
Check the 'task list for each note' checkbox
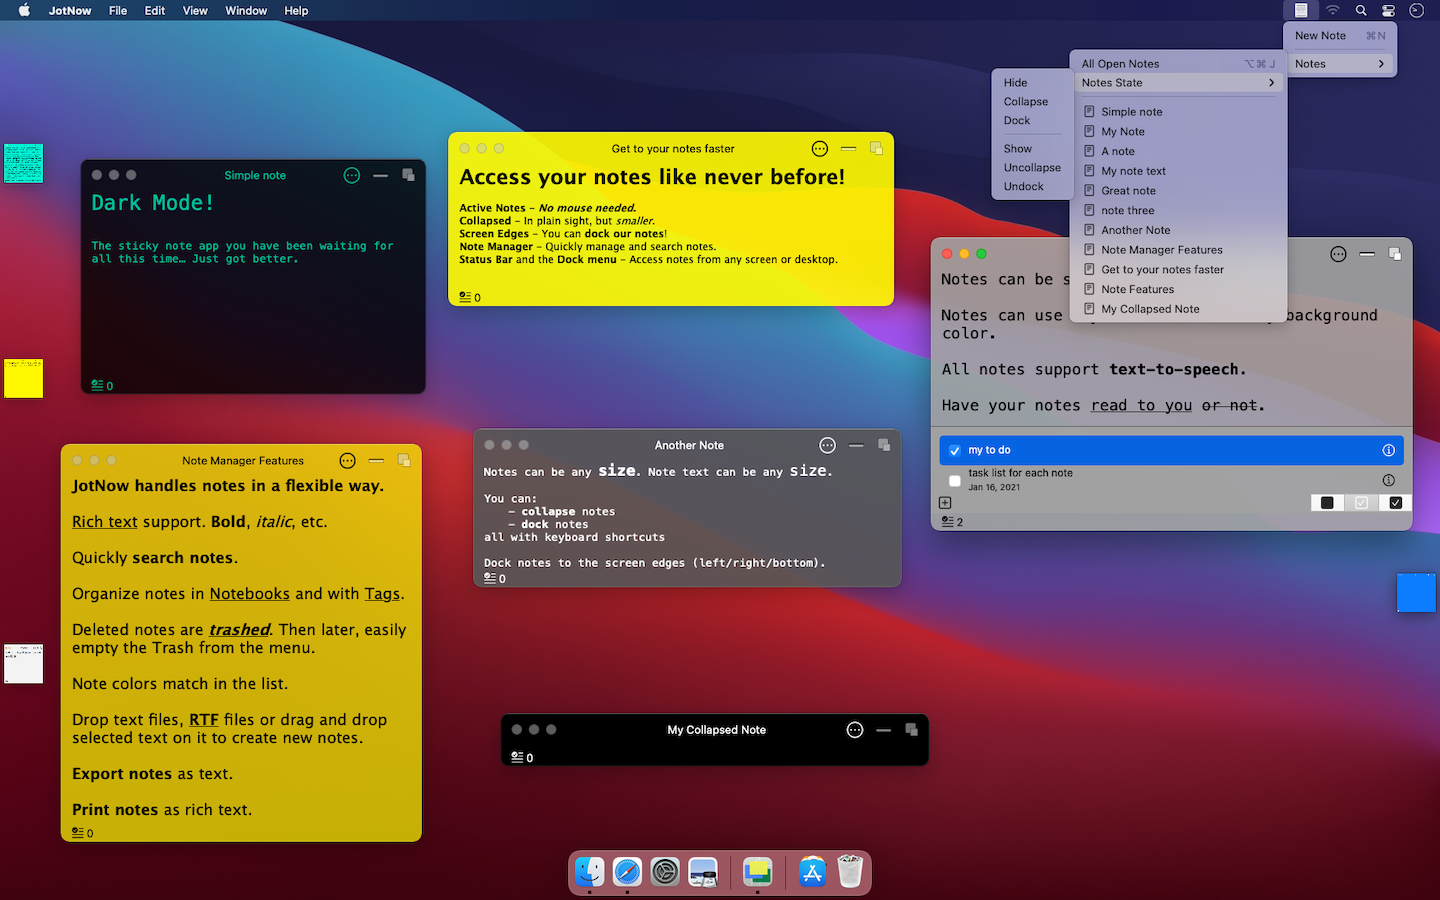point(955,481)
